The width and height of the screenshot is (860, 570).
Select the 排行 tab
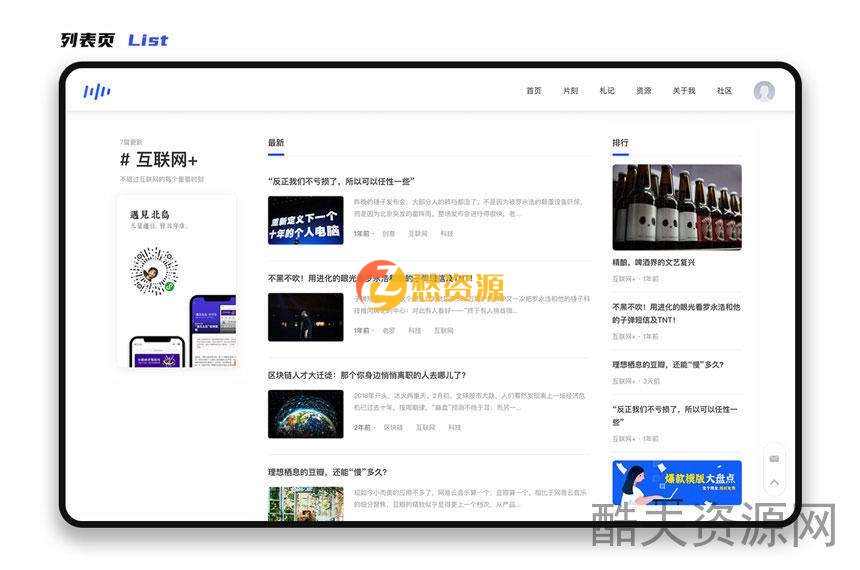point(620,143)
